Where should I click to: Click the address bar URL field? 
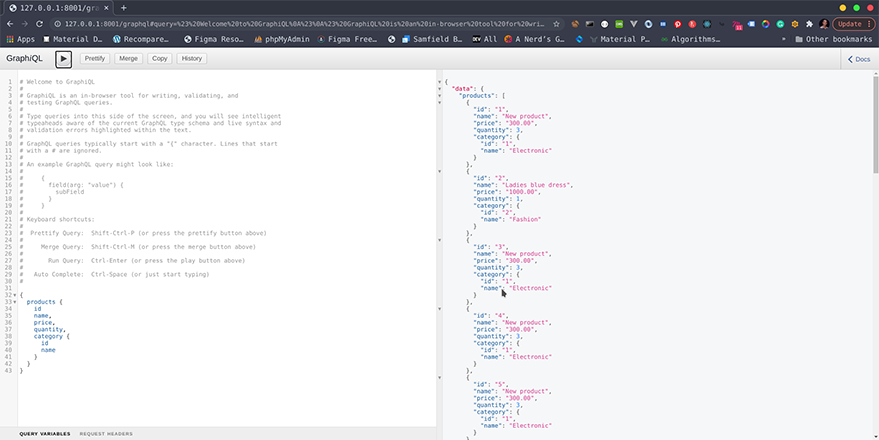click(304, 24)
